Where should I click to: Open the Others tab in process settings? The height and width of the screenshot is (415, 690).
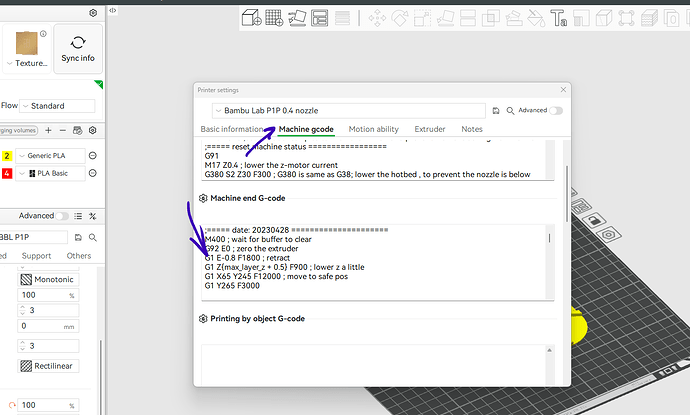[x=79, y=256]
